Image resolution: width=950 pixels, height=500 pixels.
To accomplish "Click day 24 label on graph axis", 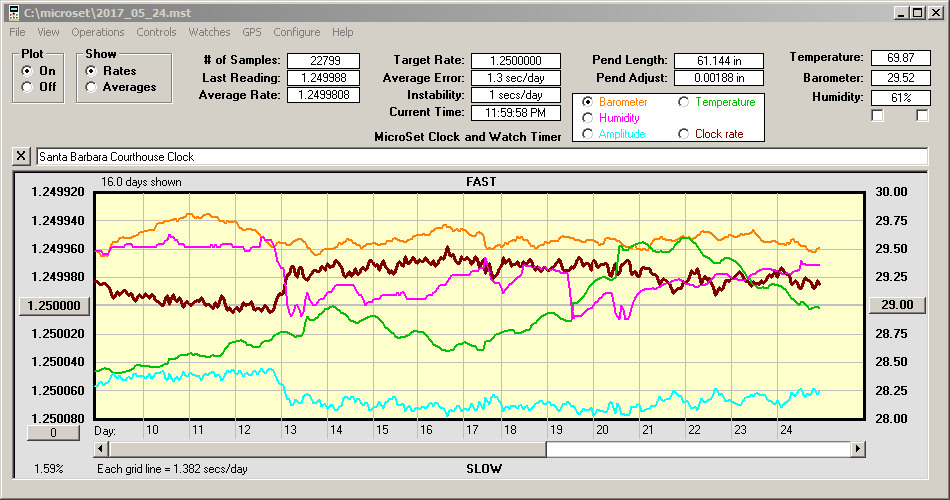I will click(x=786, y=430).
